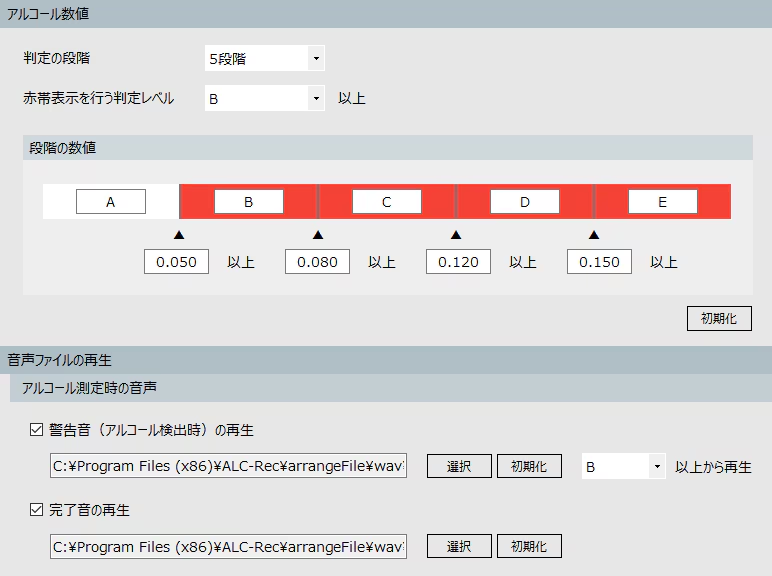
Task: Edit the 0.080 threshold value field
Action: [317, 262]
